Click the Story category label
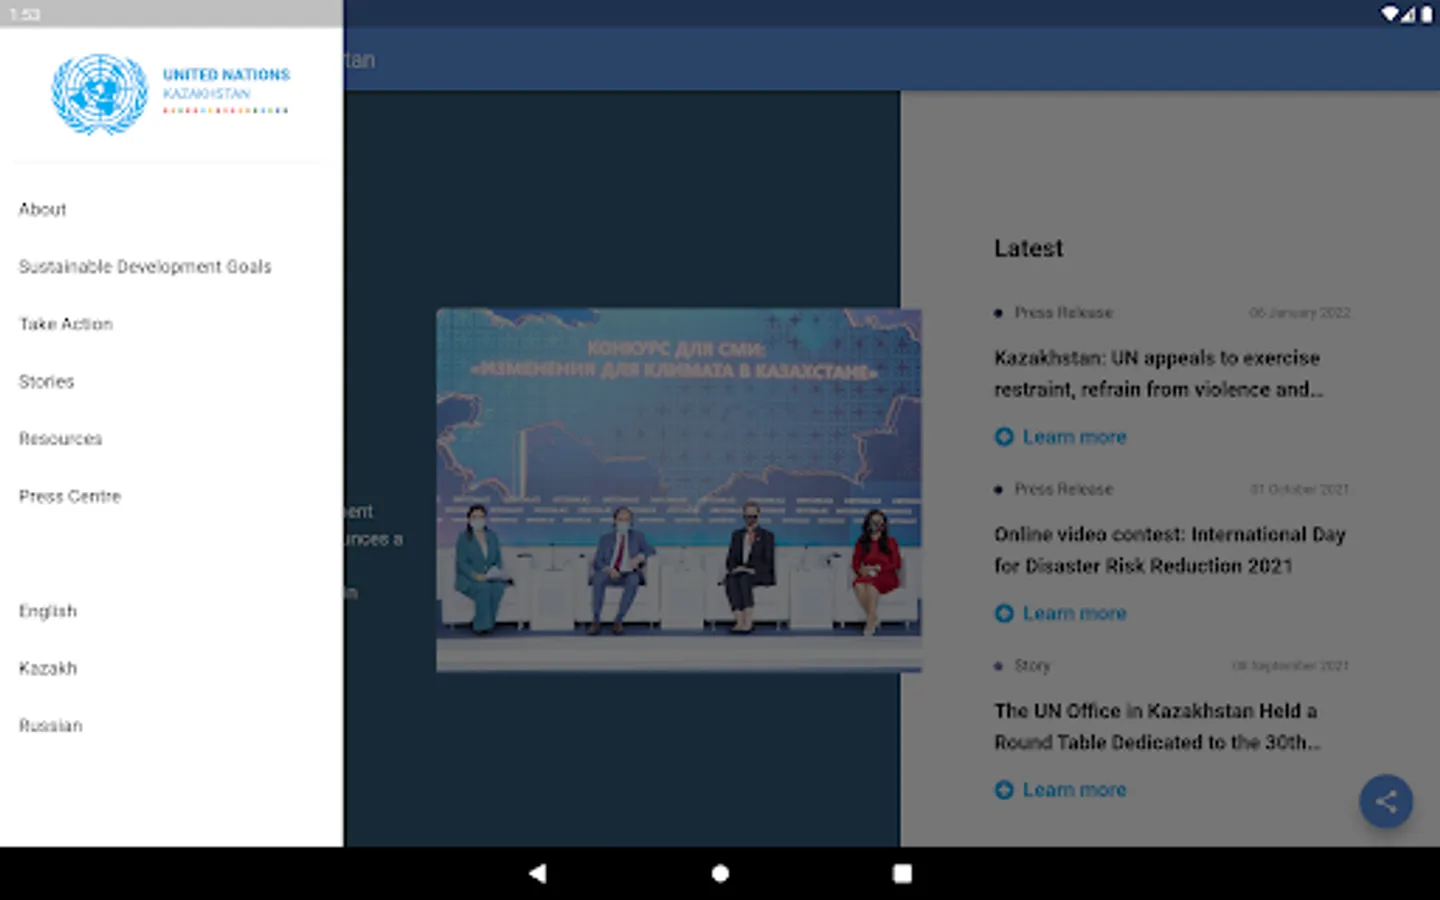 [1032, 665]
